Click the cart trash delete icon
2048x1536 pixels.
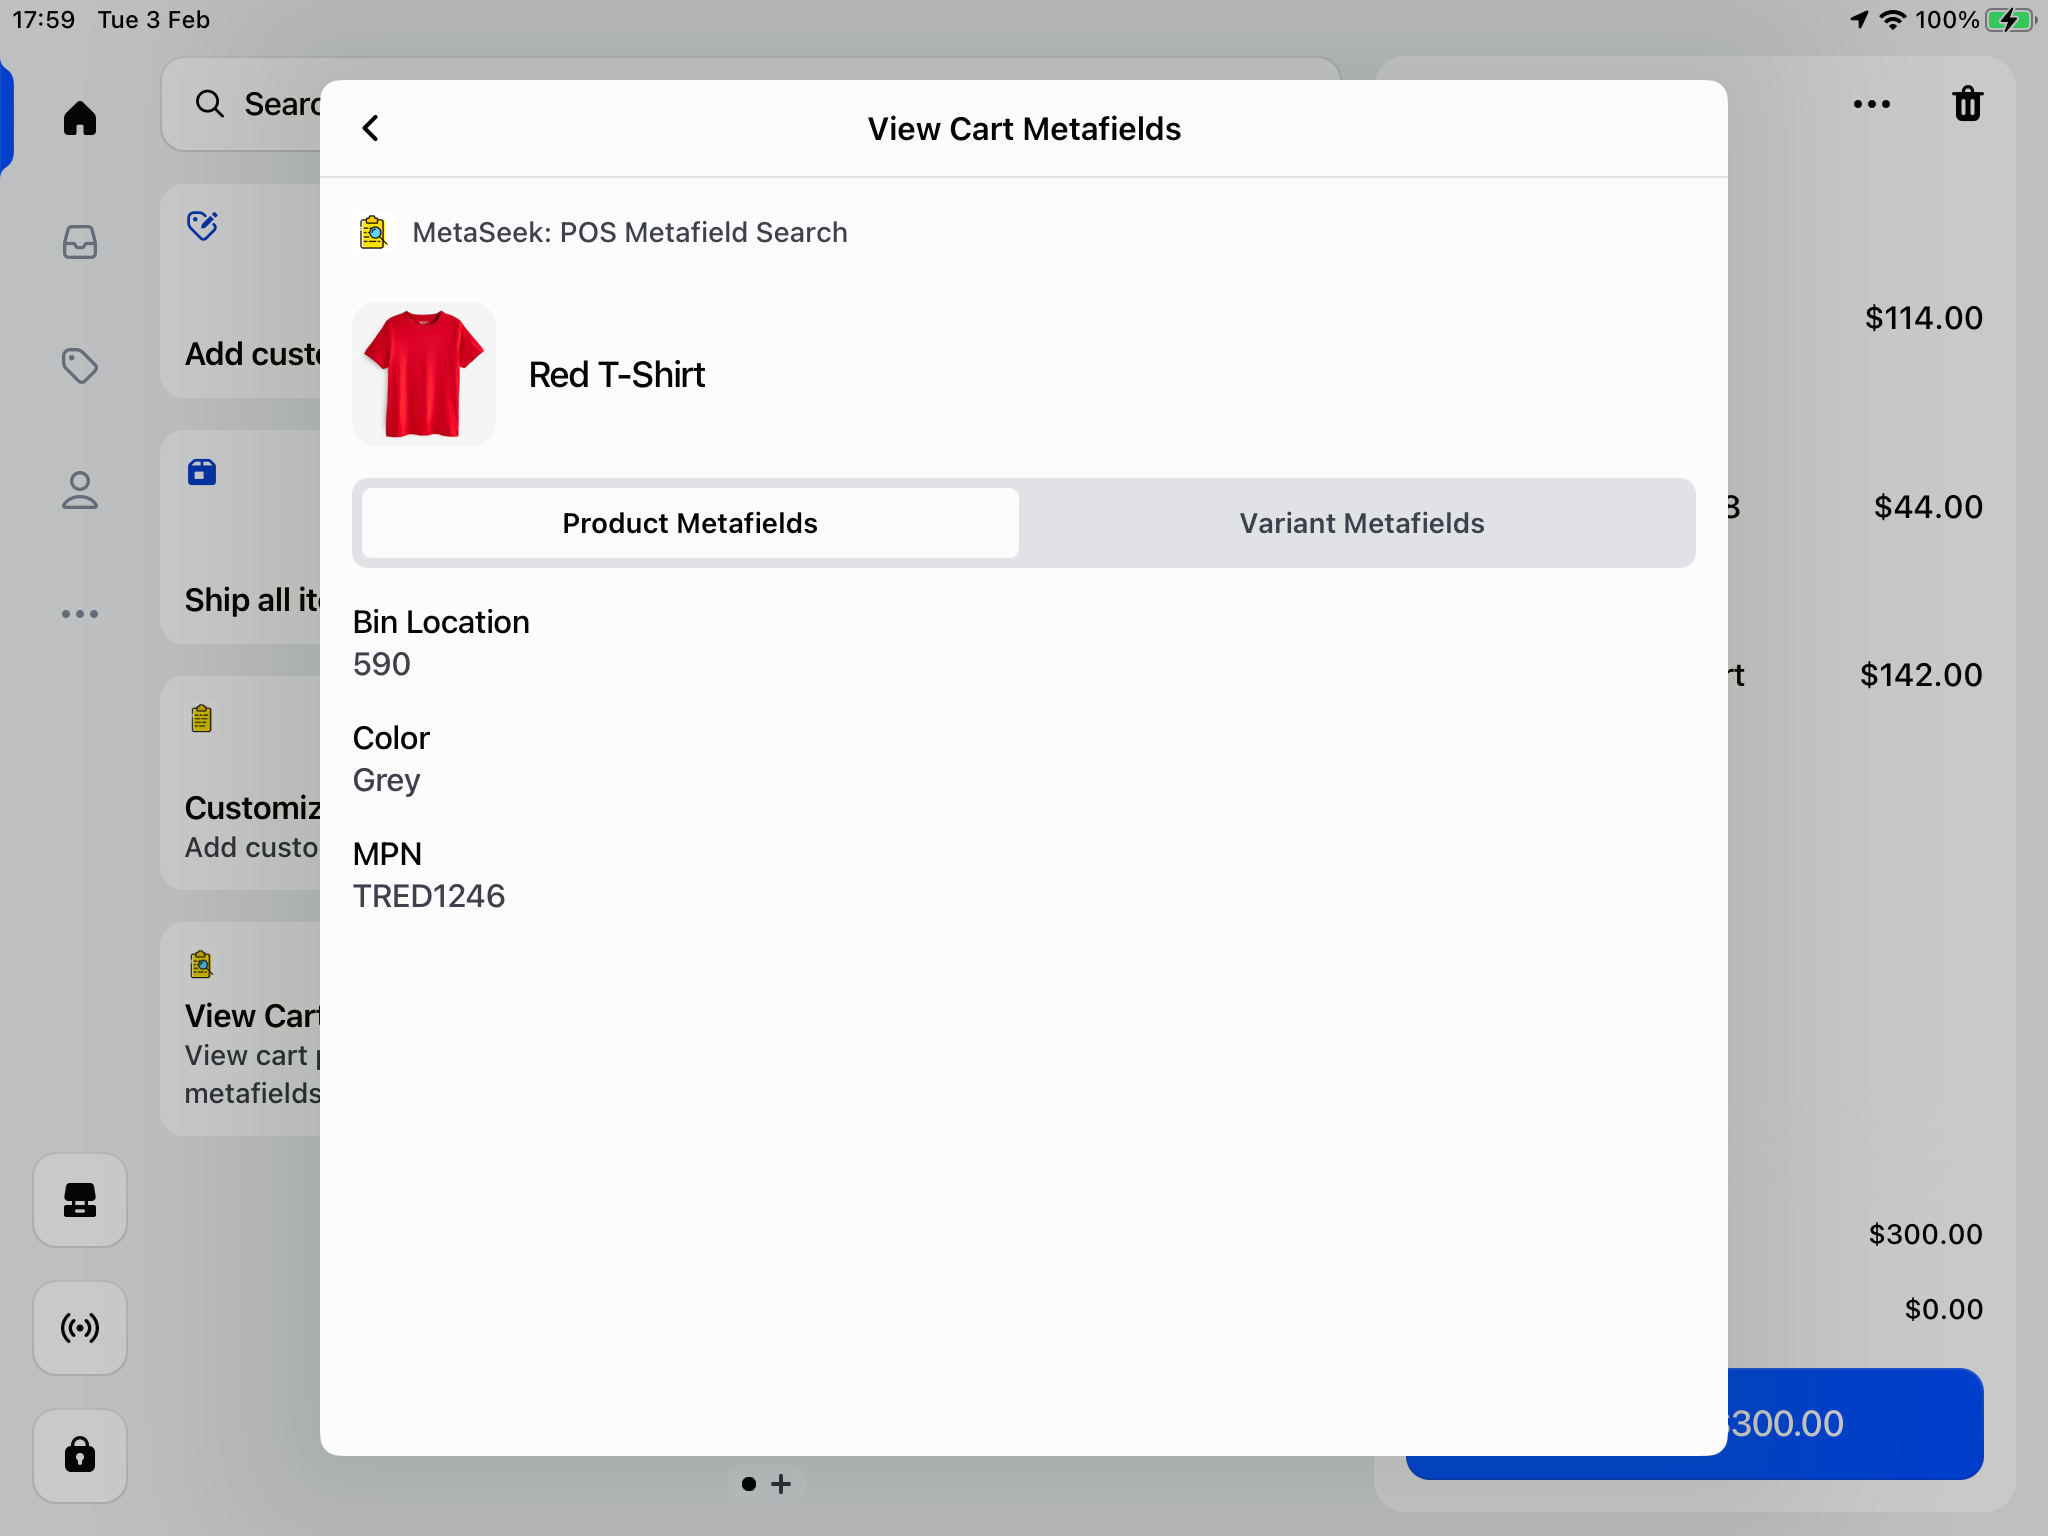(x=1967, y=104)
